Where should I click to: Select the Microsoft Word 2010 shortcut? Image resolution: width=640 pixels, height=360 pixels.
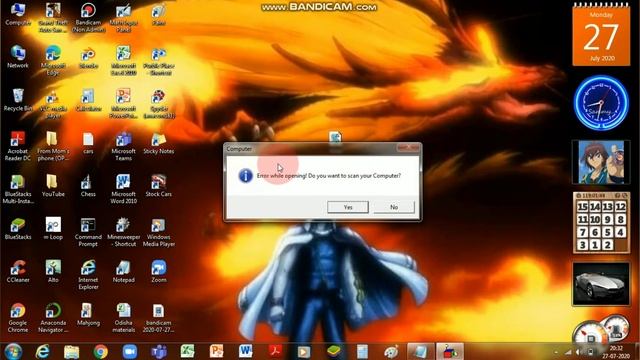[123, 189]
